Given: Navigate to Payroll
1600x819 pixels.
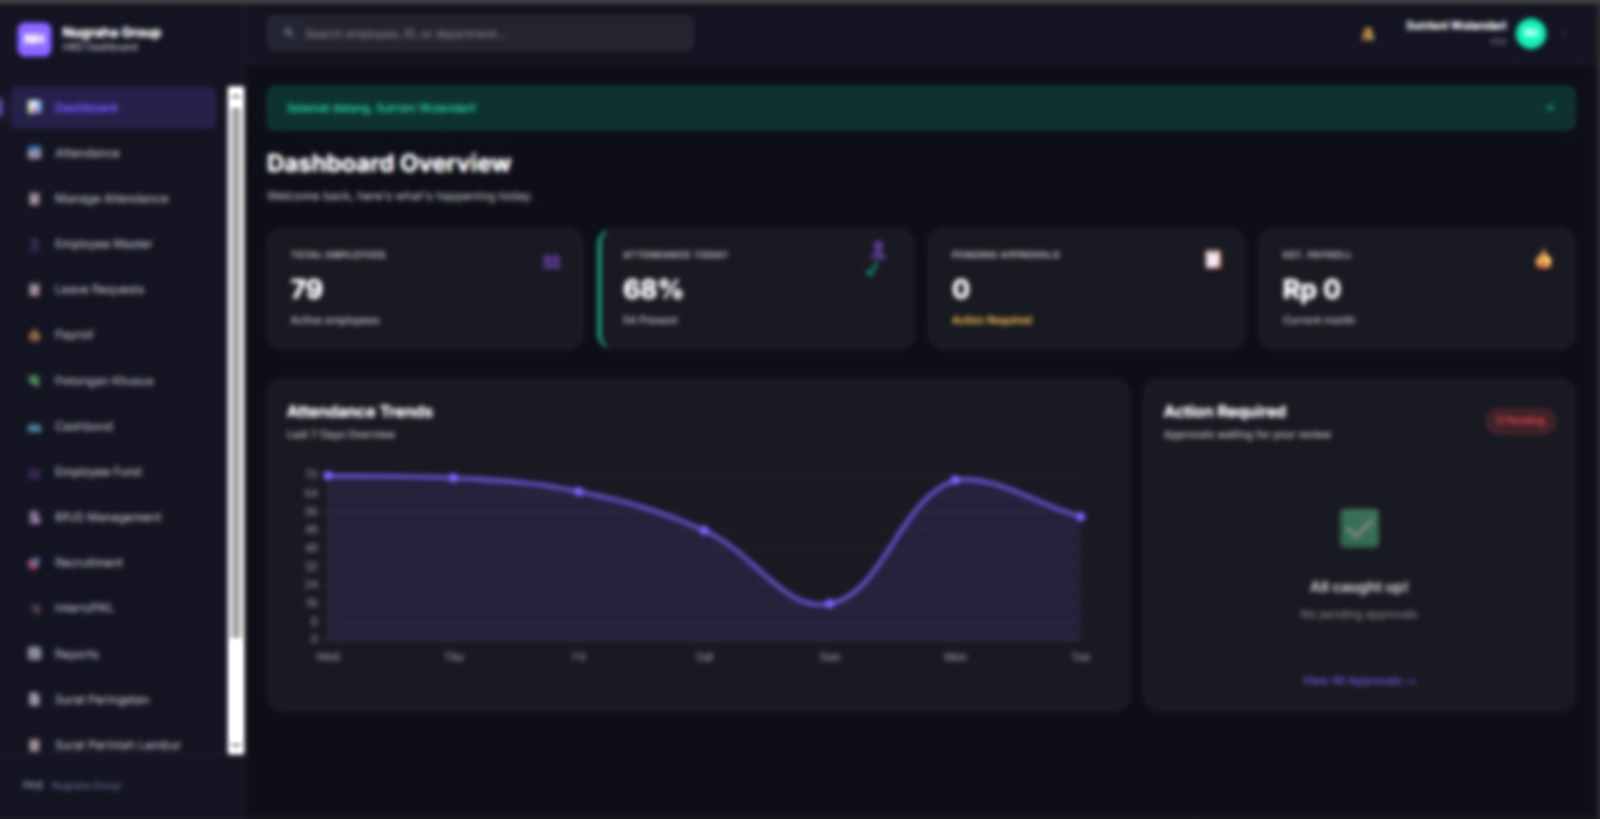Looking at the screenshot, I should coord(113,335).
